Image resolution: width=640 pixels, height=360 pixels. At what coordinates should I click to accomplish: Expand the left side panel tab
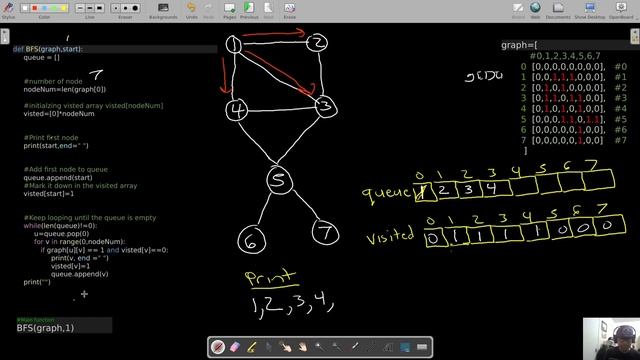(4, 36)
